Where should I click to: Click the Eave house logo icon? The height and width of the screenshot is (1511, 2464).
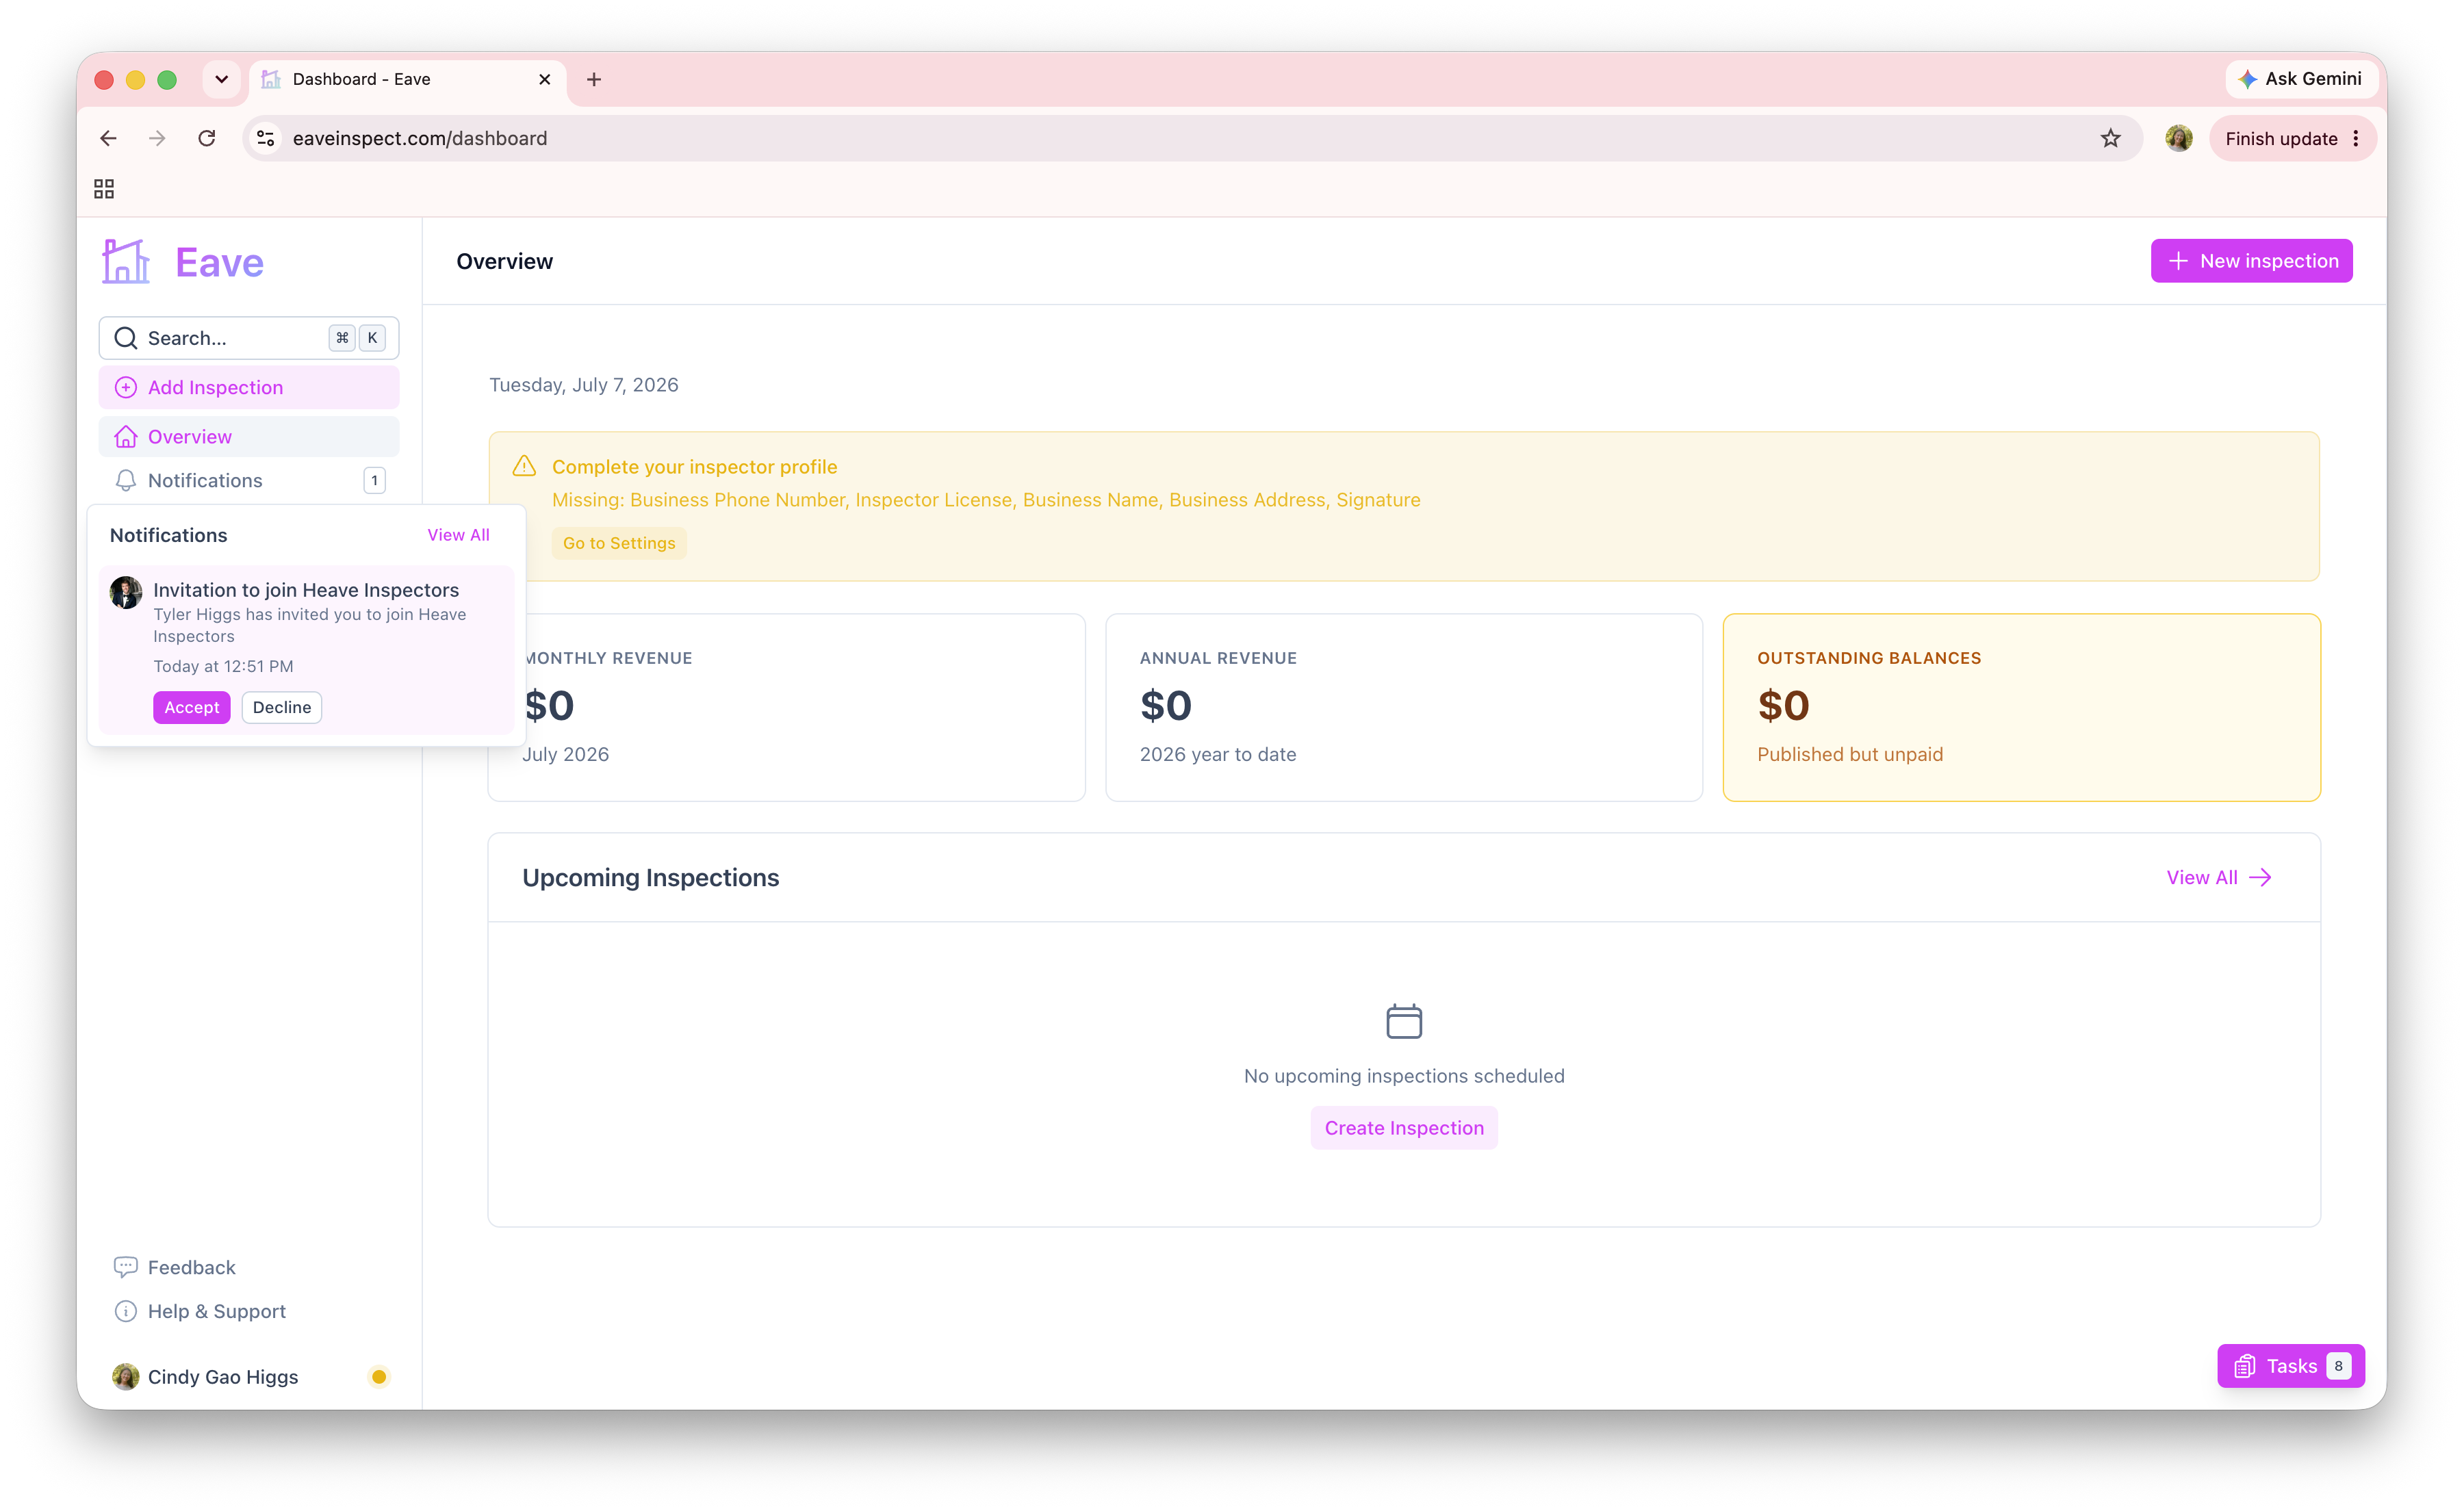pos(126,262)
